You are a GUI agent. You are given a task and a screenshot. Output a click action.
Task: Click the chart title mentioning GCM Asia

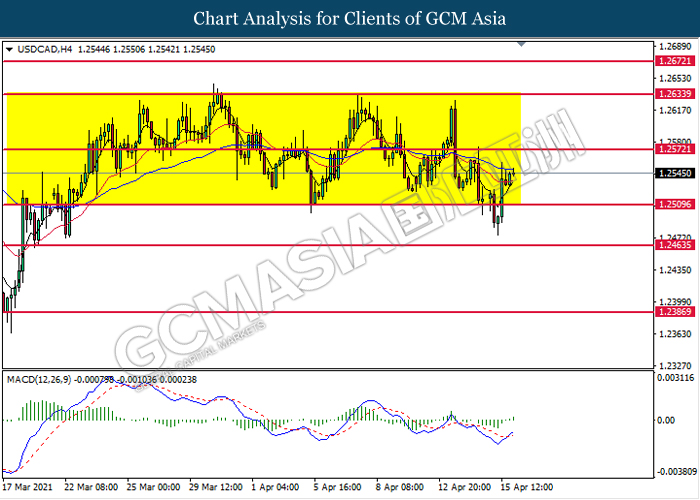350,18
